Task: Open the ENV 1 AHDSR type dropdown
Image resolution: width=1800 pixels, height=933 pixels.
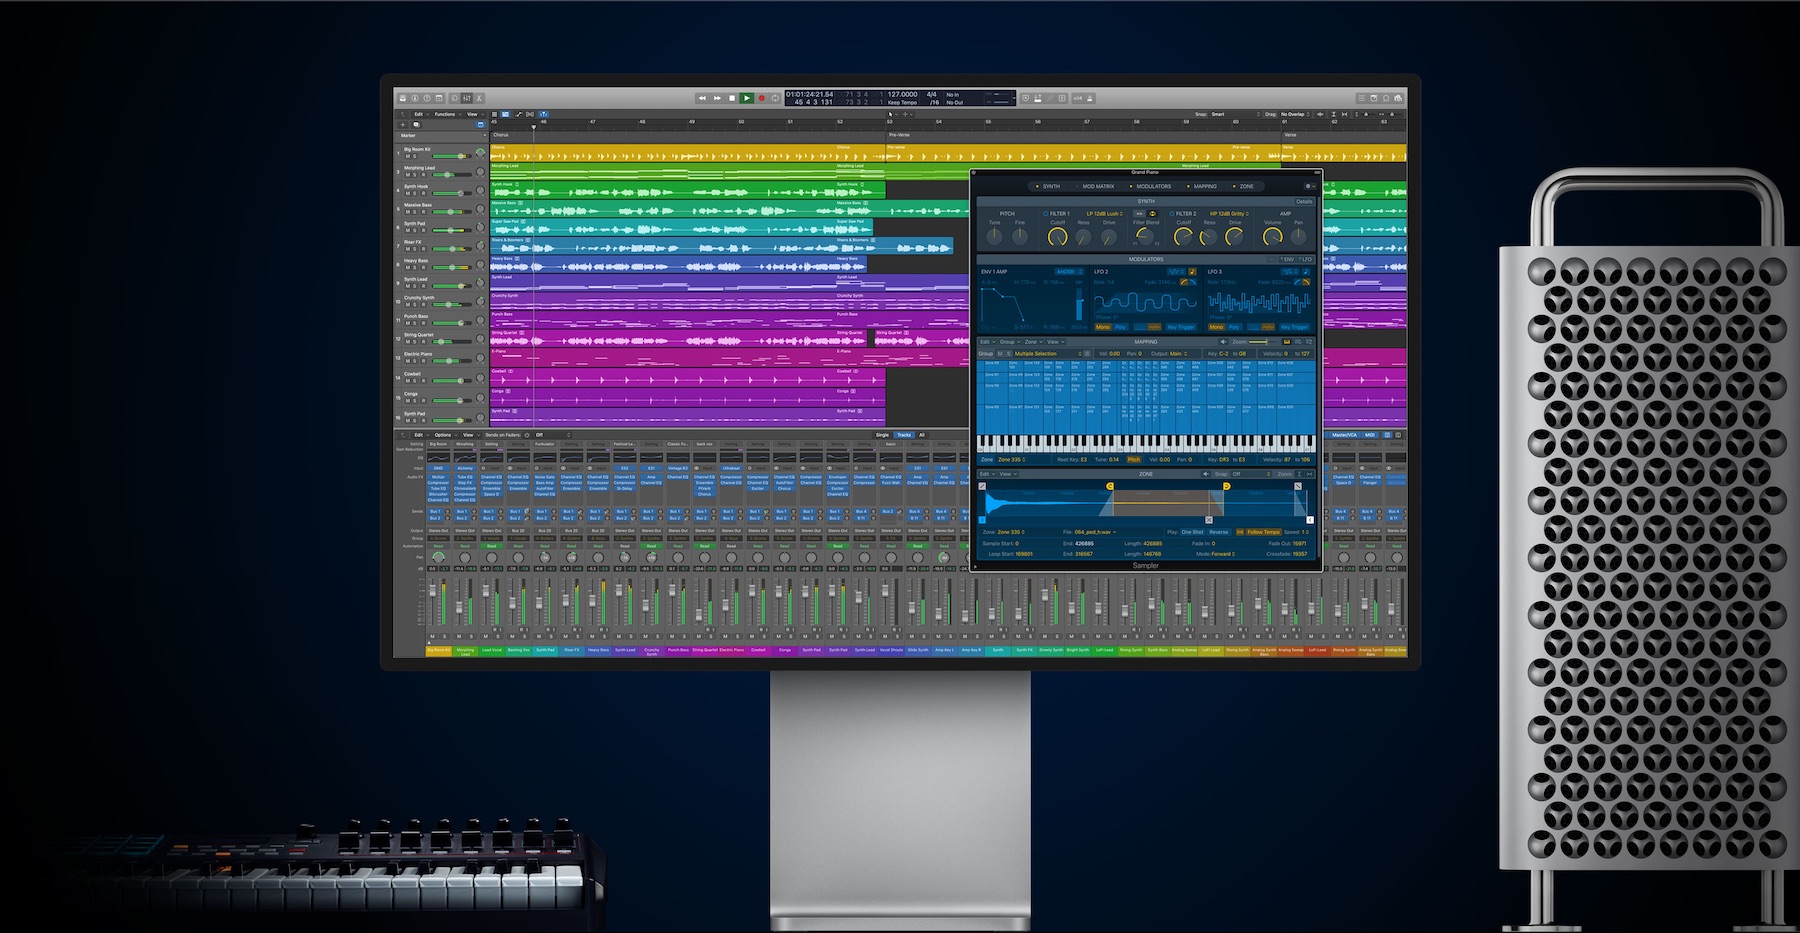Action: (x=1068, y=271)
